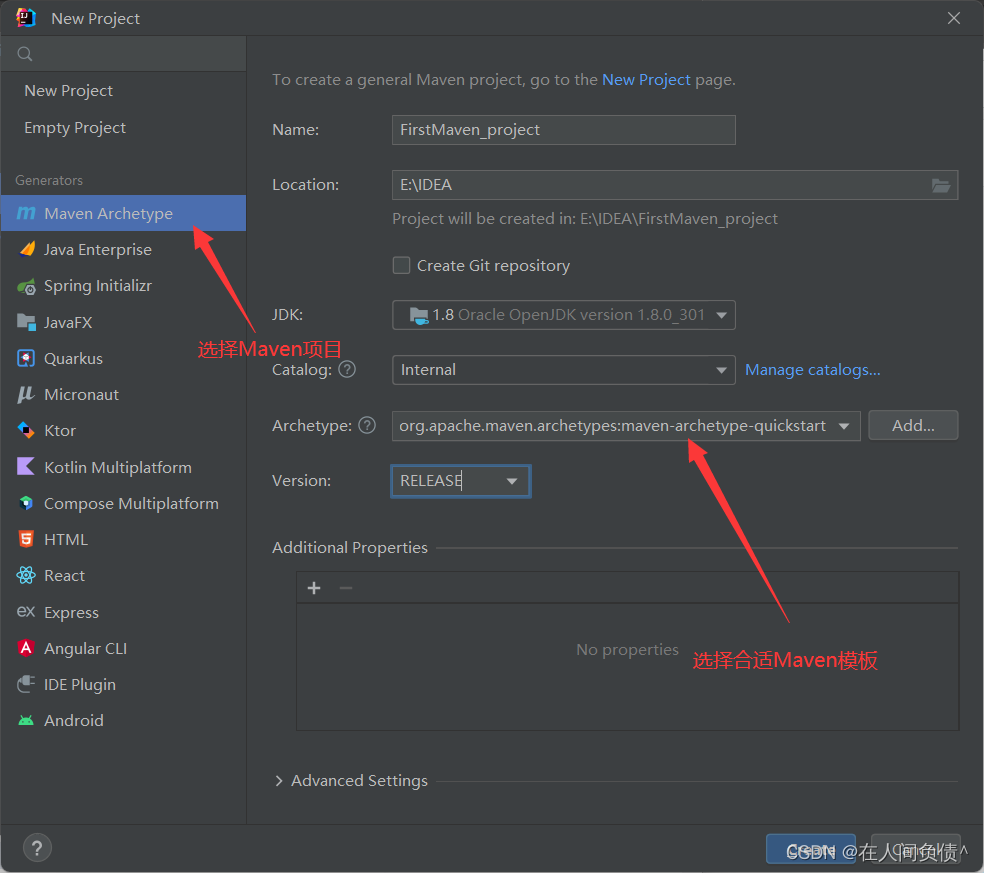Image resolution: width=984 pixels, height=873 pixels.
Task: Click the React atom icon
Action: coord(26,575)
